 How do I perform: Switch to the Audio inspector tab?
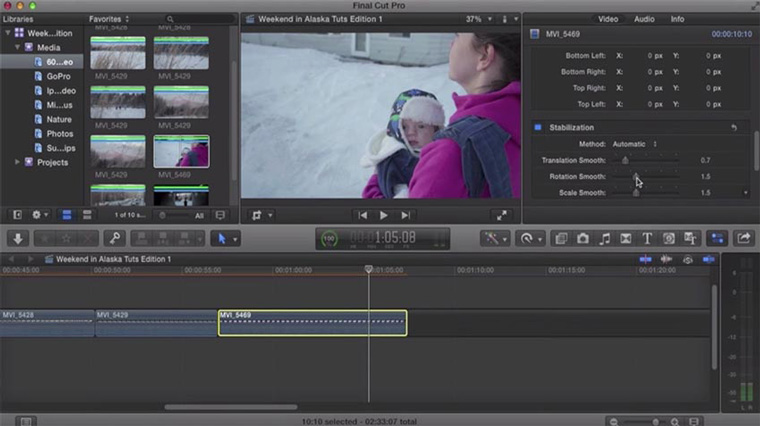click(644, 19)
